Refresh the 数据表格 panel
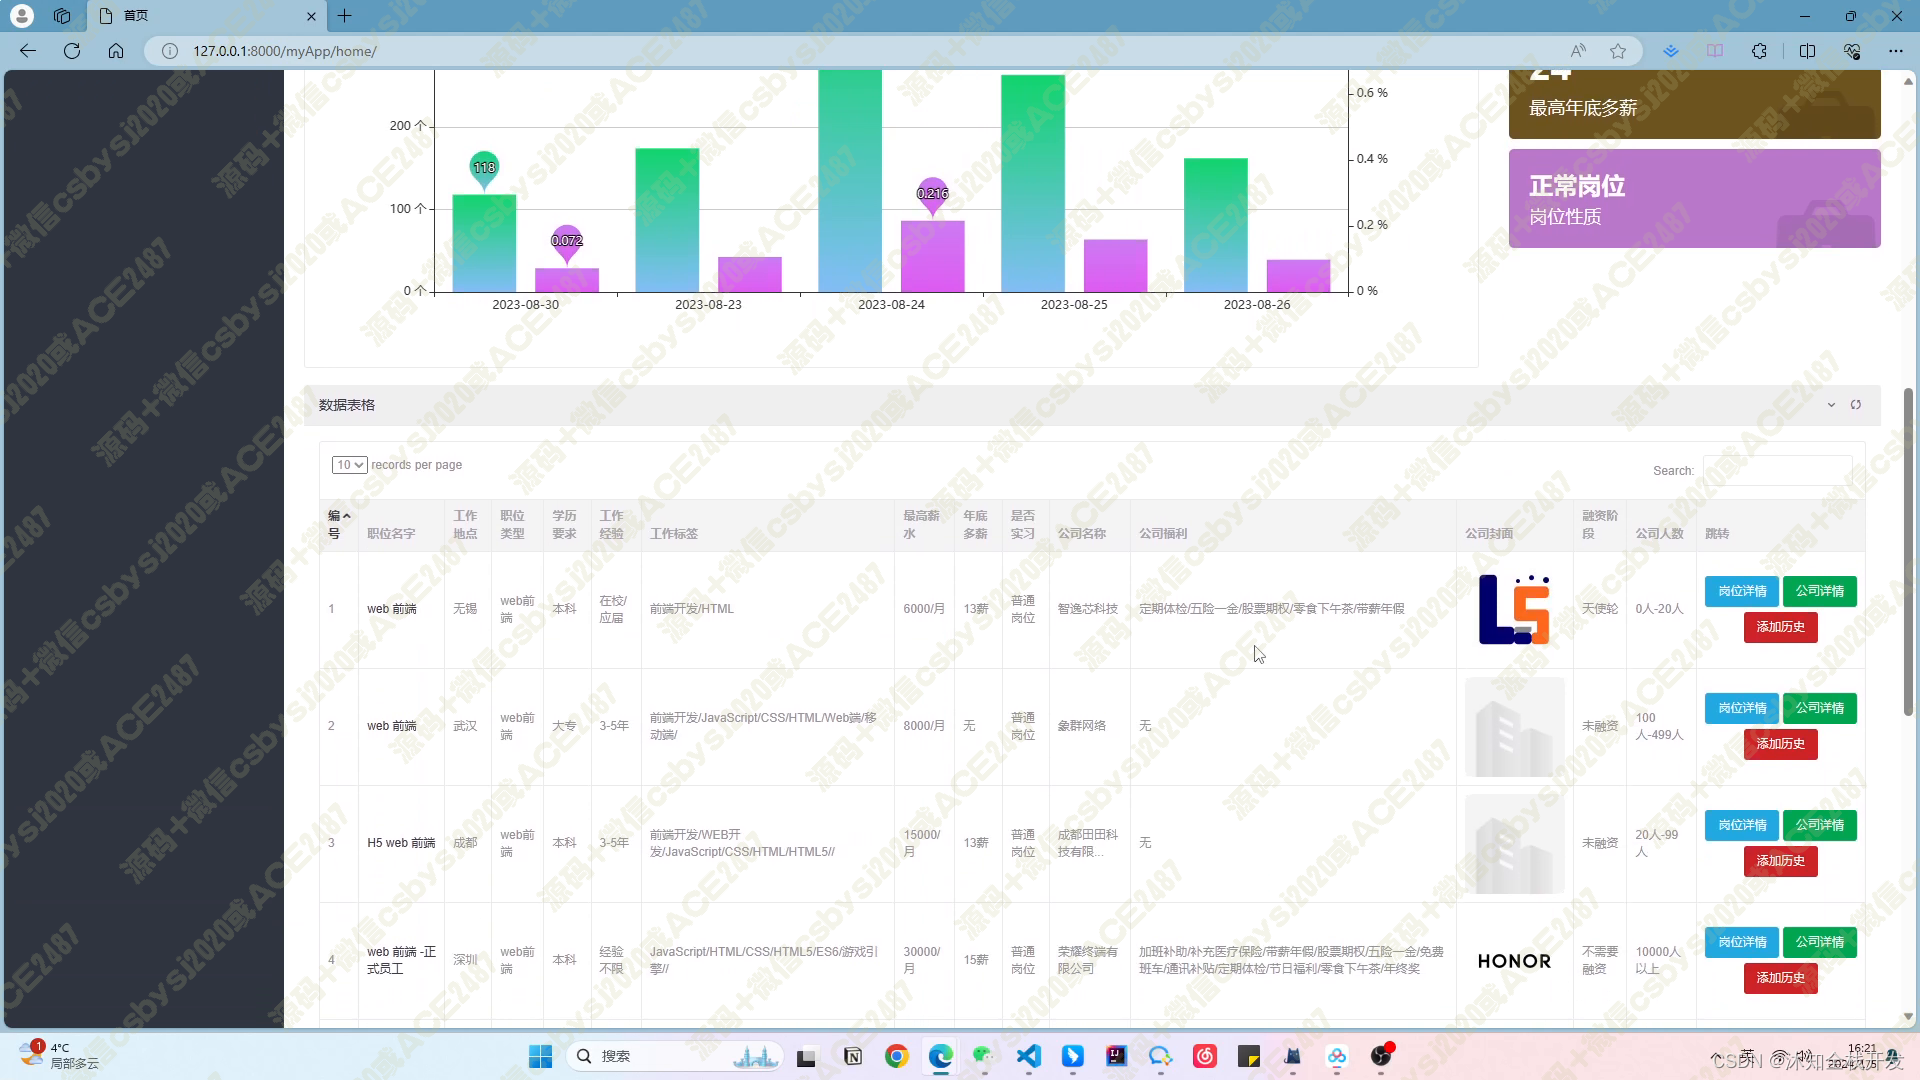The width and height of the screenshot is (1920, 1080). 1856,405
